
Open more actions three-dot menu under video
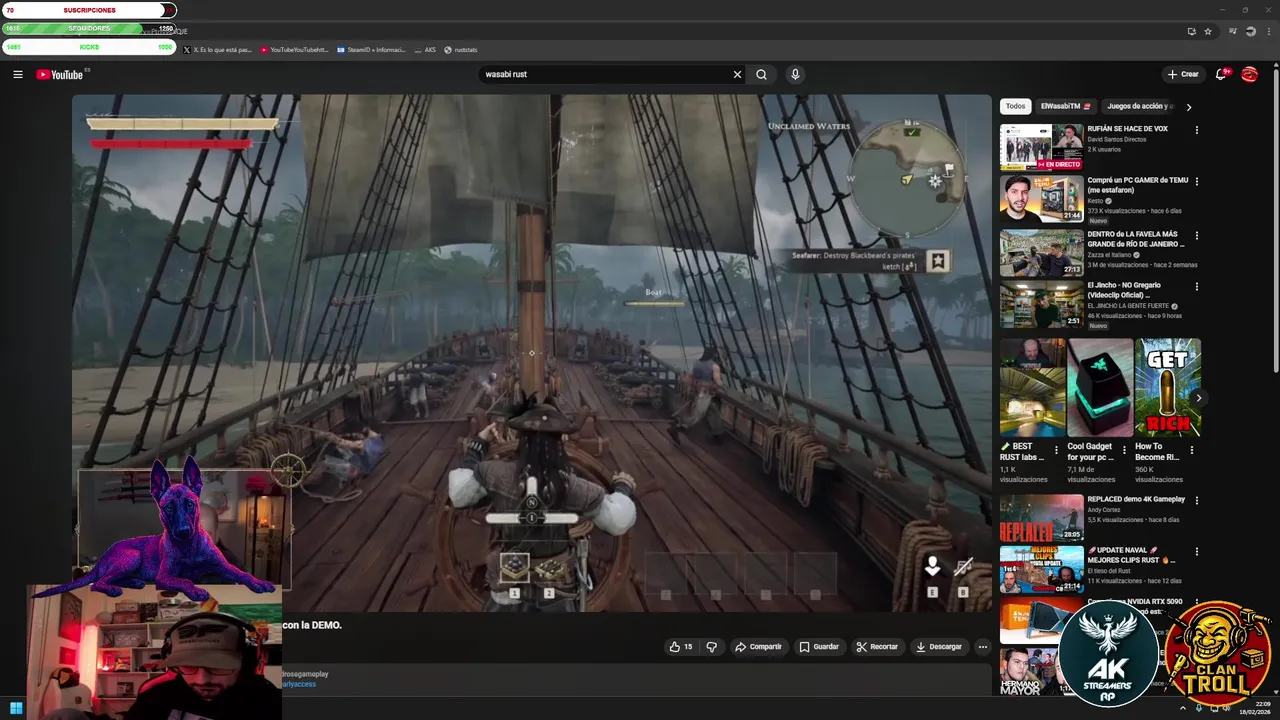click(x=983, y=647)
